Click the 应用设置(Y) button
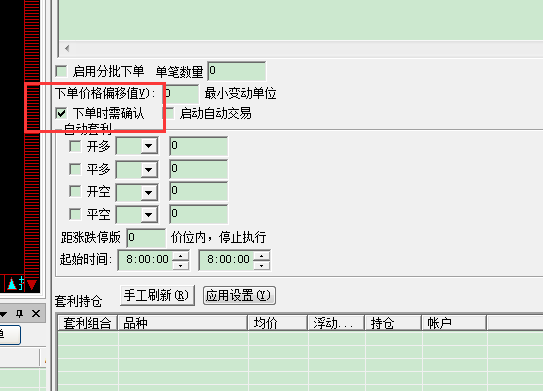543x391 pixels. point(239,295)
